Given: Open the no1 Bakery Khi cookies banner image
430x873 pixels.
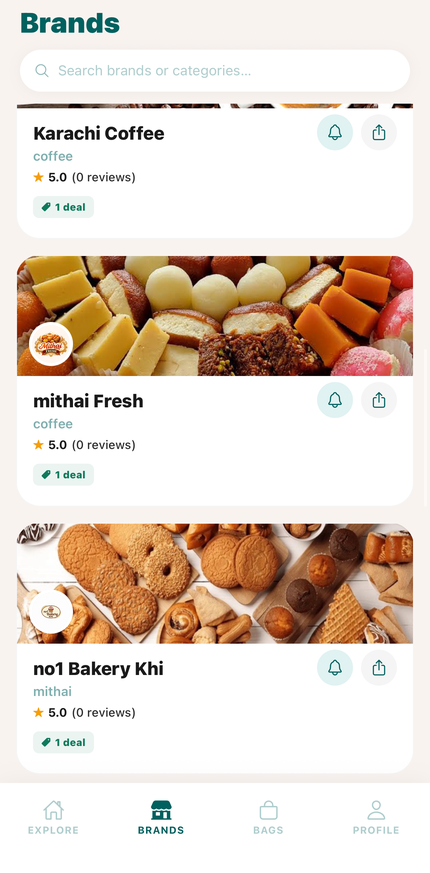Looking at the screenshot, I should (215, 583).
